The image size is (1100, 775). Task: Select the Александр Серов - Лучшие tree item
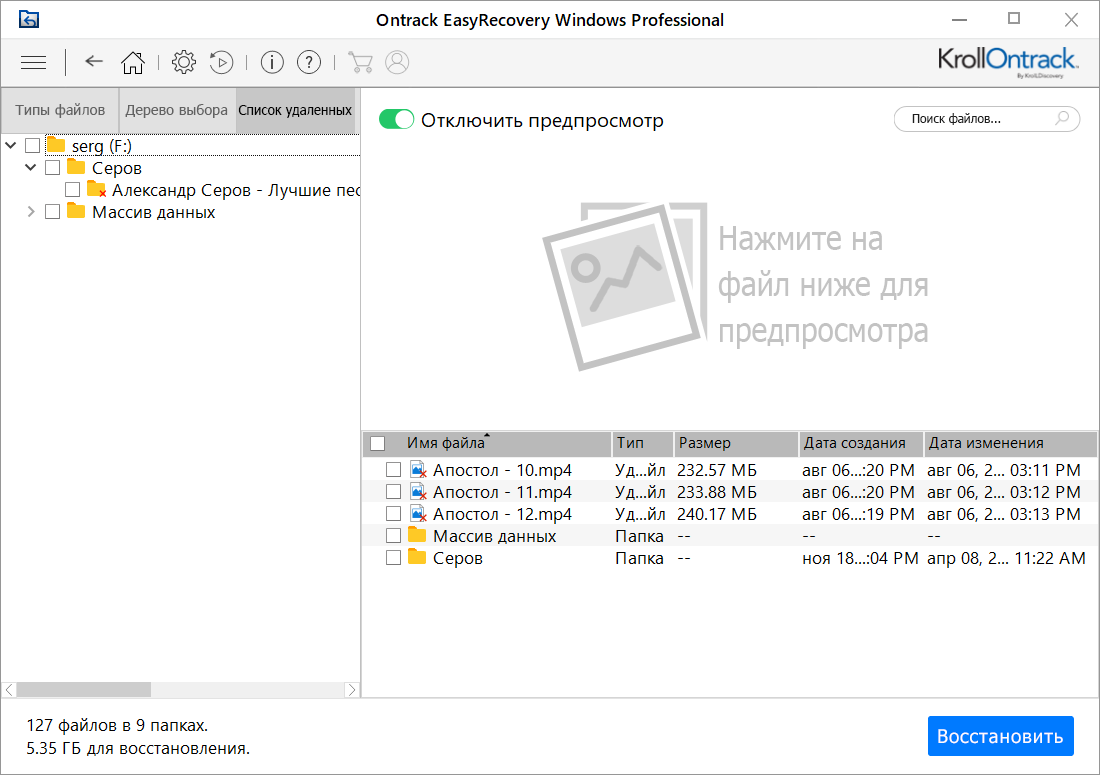[x=236, y=190]
